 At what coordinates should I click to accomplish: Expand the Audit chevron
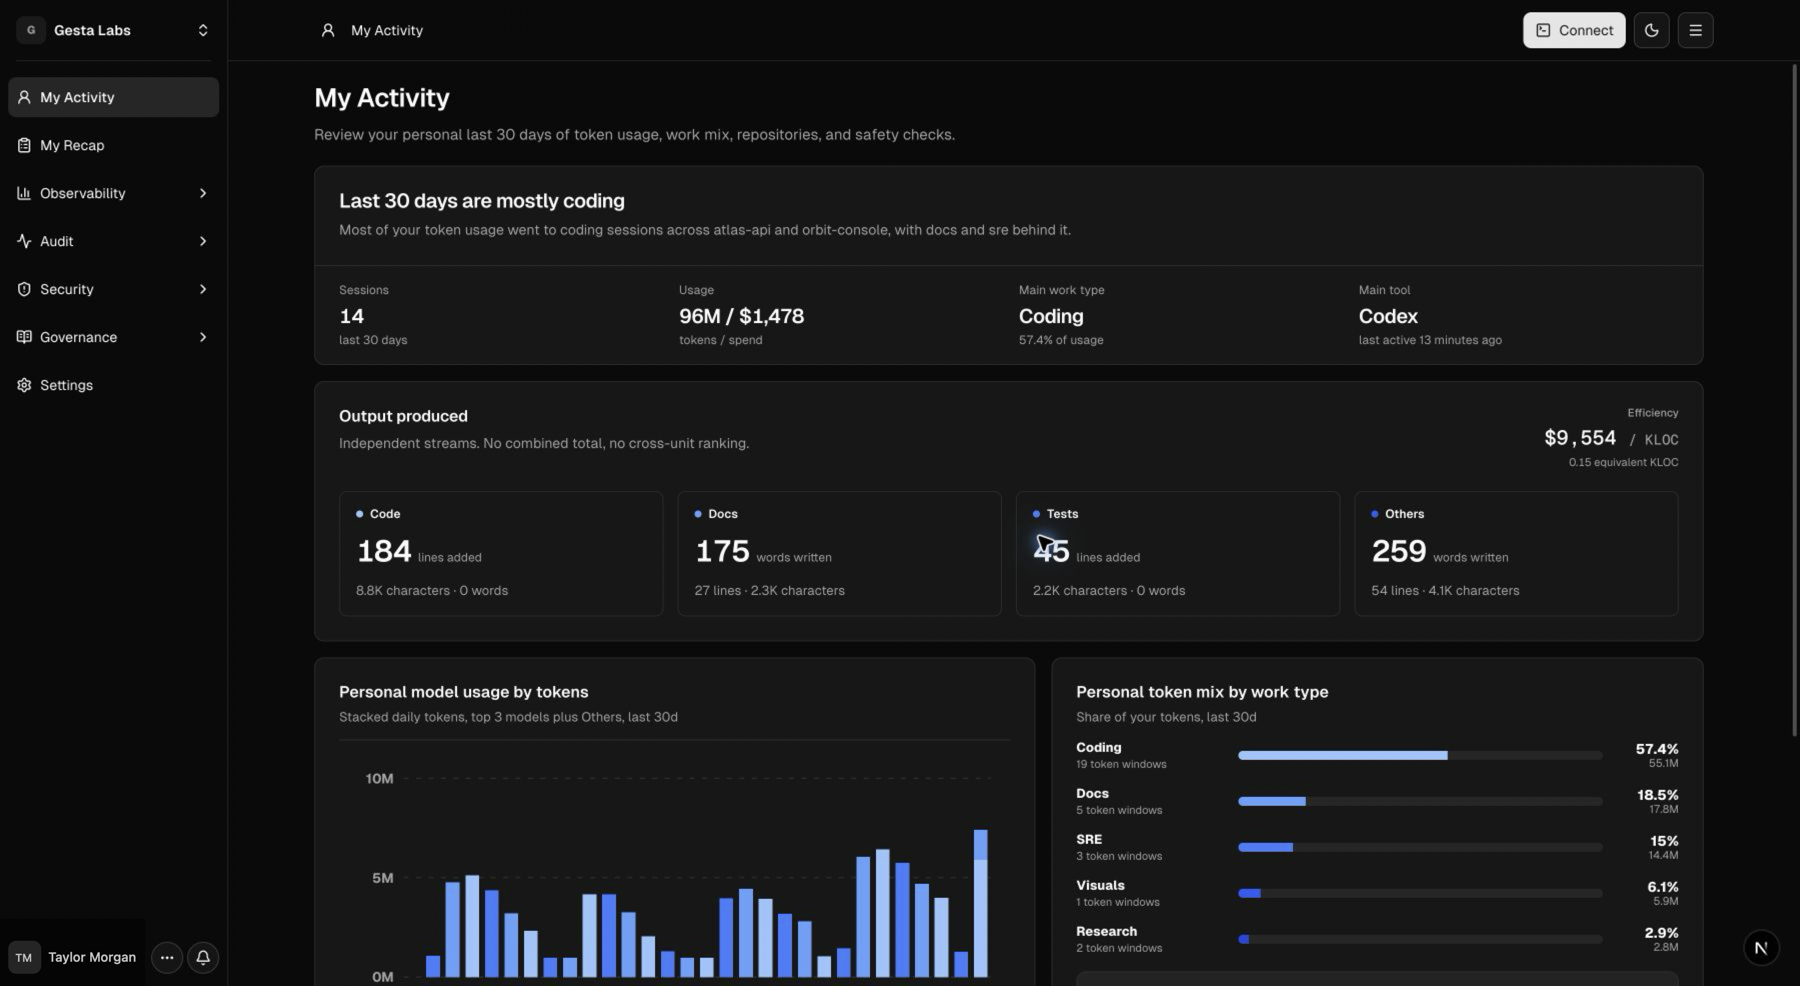tap(203, 241)
